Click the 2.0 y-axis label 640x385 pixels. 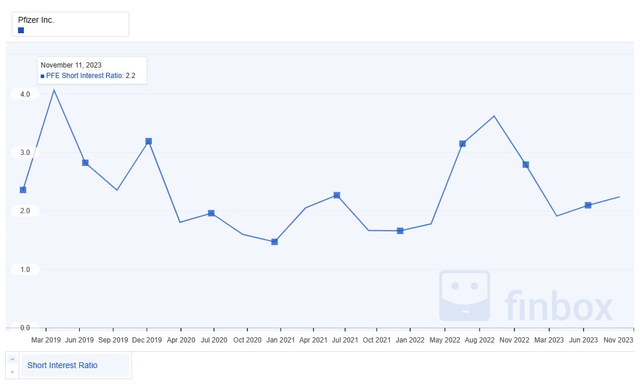(25, 211)
